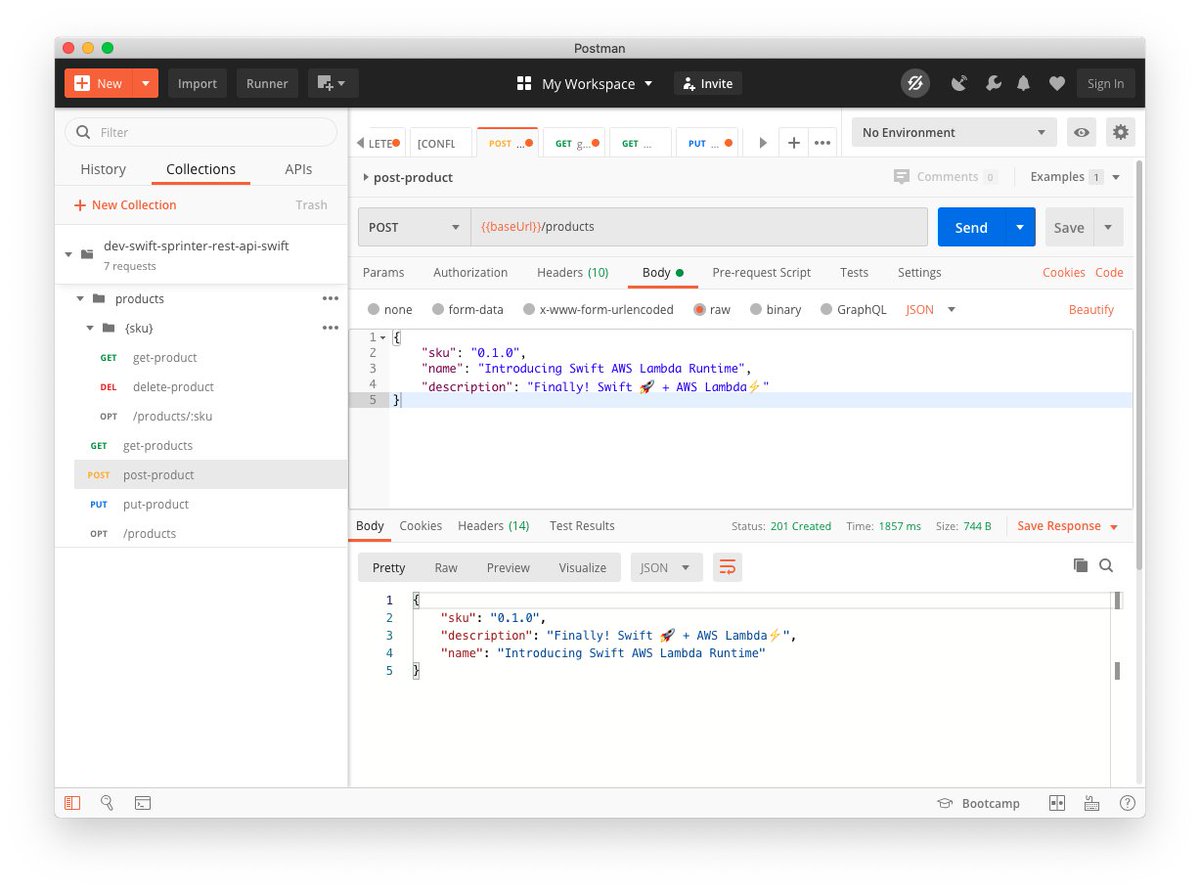Viewport: 1200px width, 890px height.
Task: Switch to two pane view icon
Action: (1057, 803)
